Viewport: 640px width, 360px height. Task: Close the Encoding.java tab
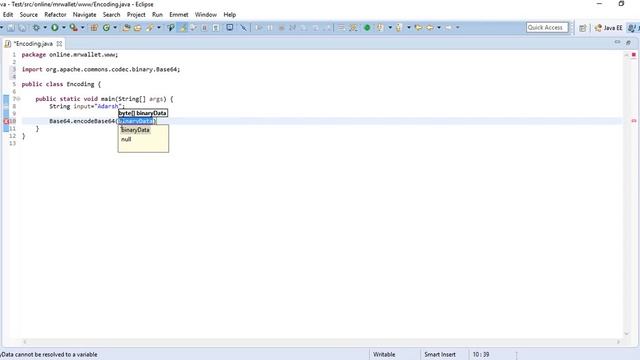pos(59,44)
